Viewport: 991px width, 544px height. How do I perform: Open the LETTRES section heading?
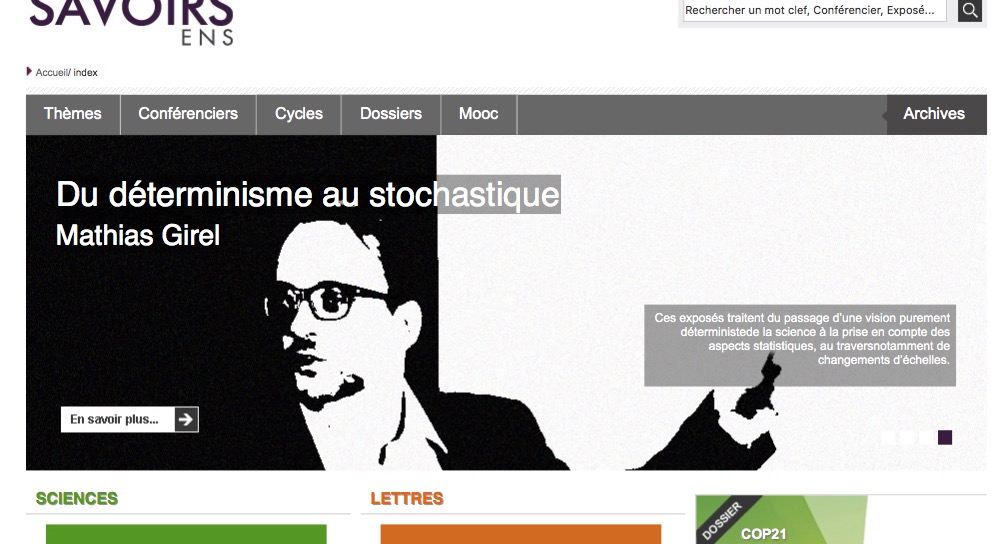(407, 499)
